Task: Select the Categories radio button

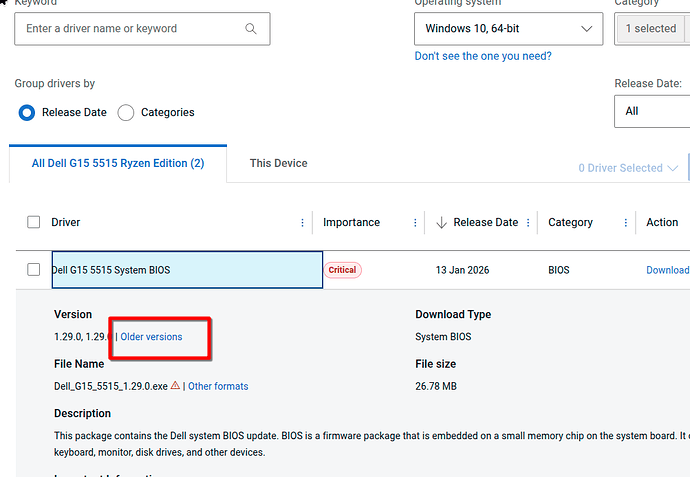Action: 126,113
